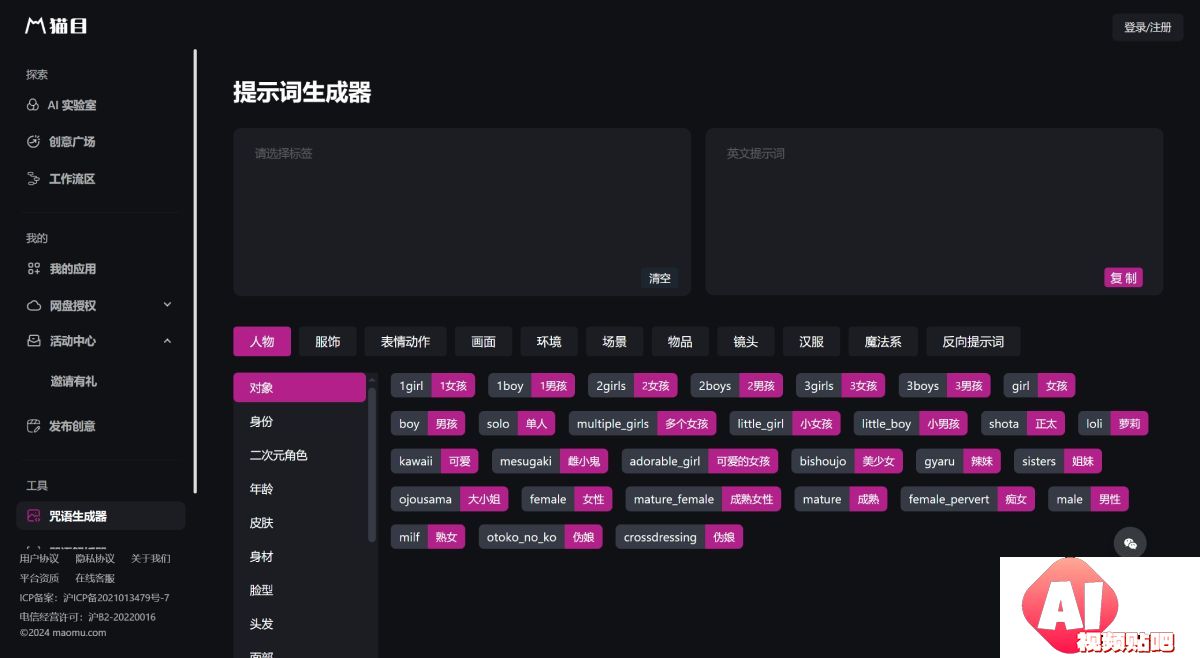
Task: Add the 3boys 3男孩 tag
Action: click(x=944, y=385)
